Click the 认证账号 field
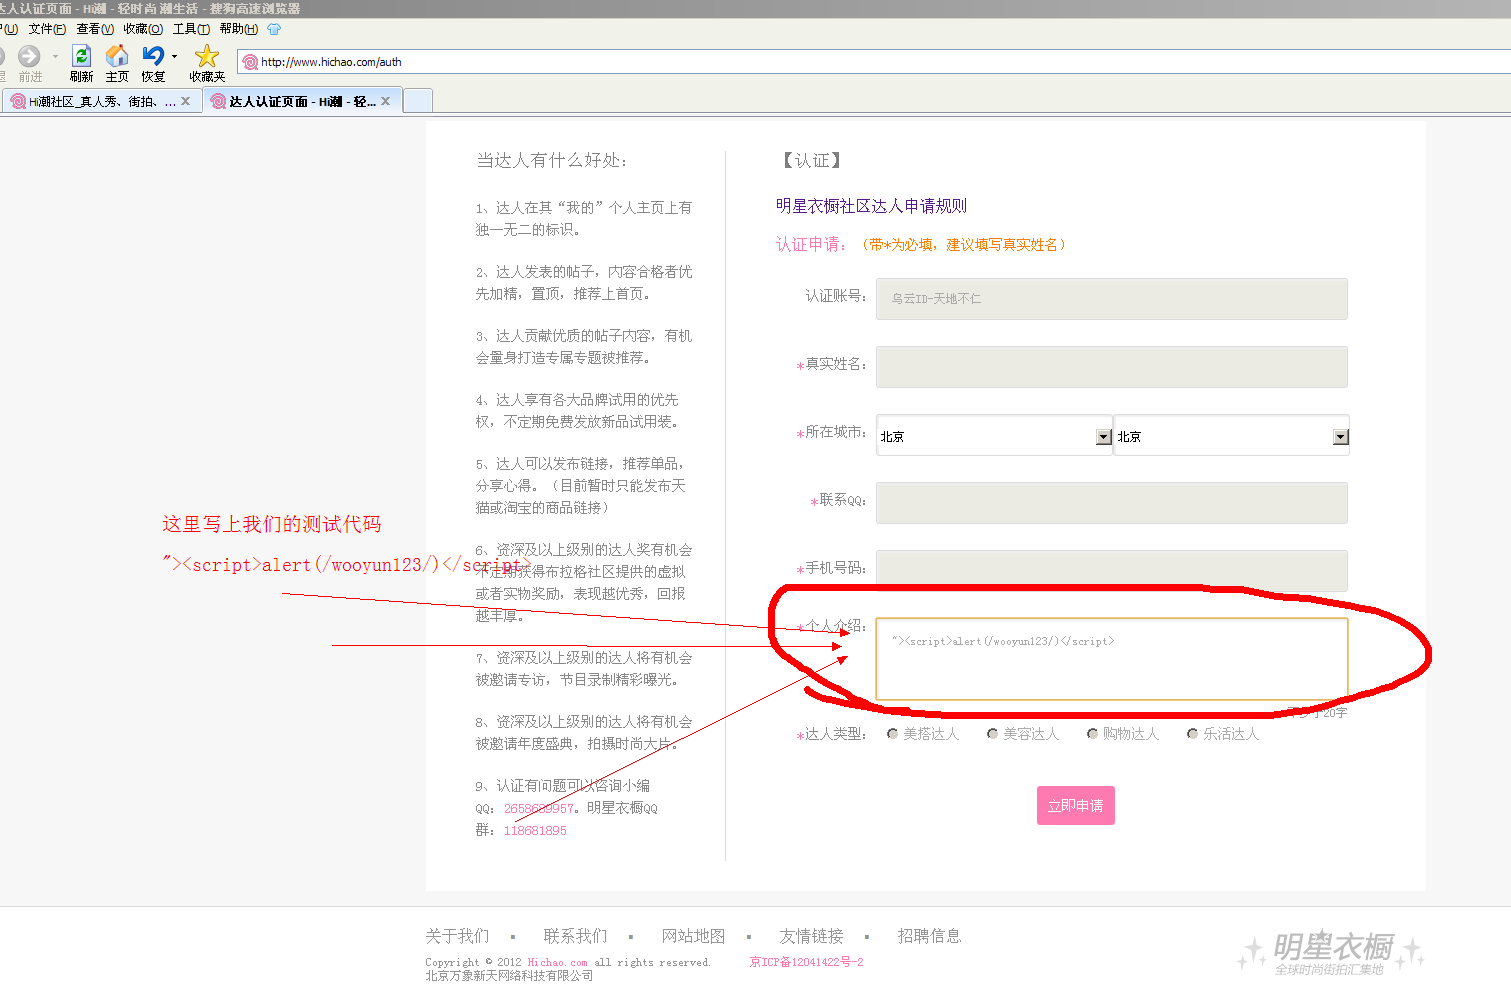1511x993 pixels. (1111, 299)
